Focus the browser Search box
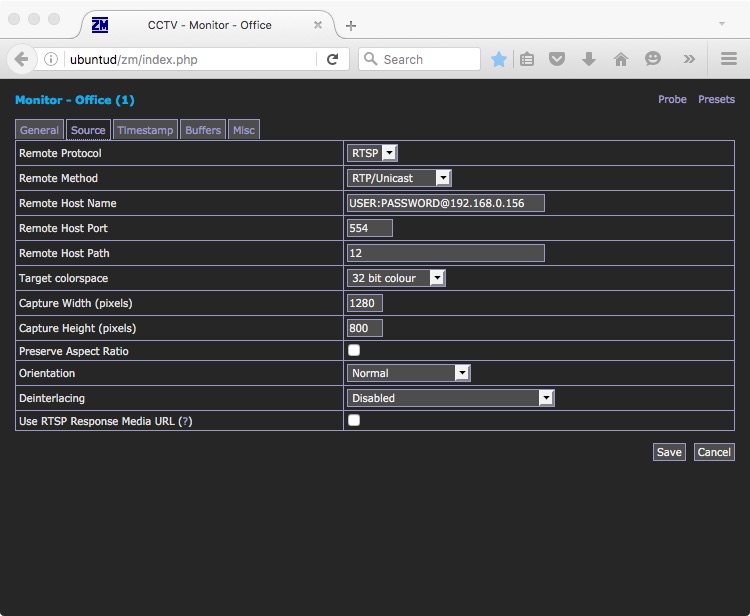 coord(419,59)
